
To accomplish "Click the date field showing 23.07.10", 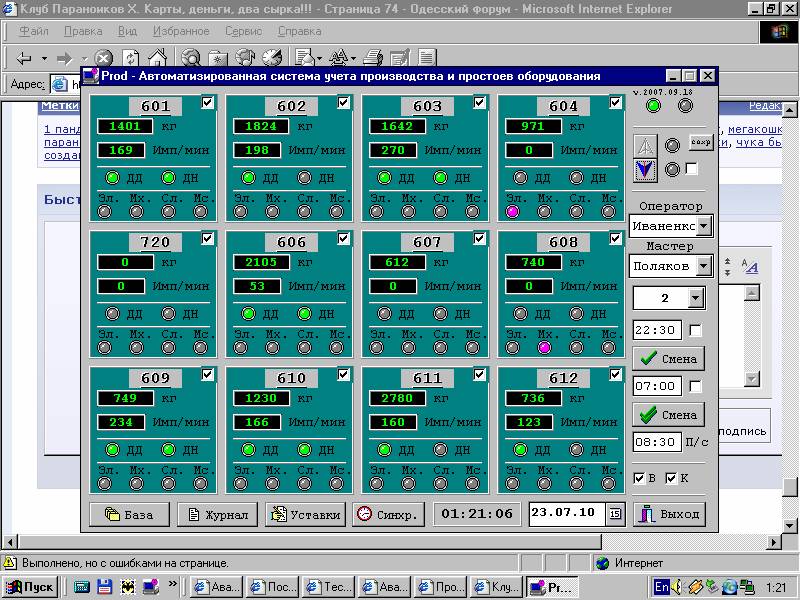I will [x=567, y=513].
